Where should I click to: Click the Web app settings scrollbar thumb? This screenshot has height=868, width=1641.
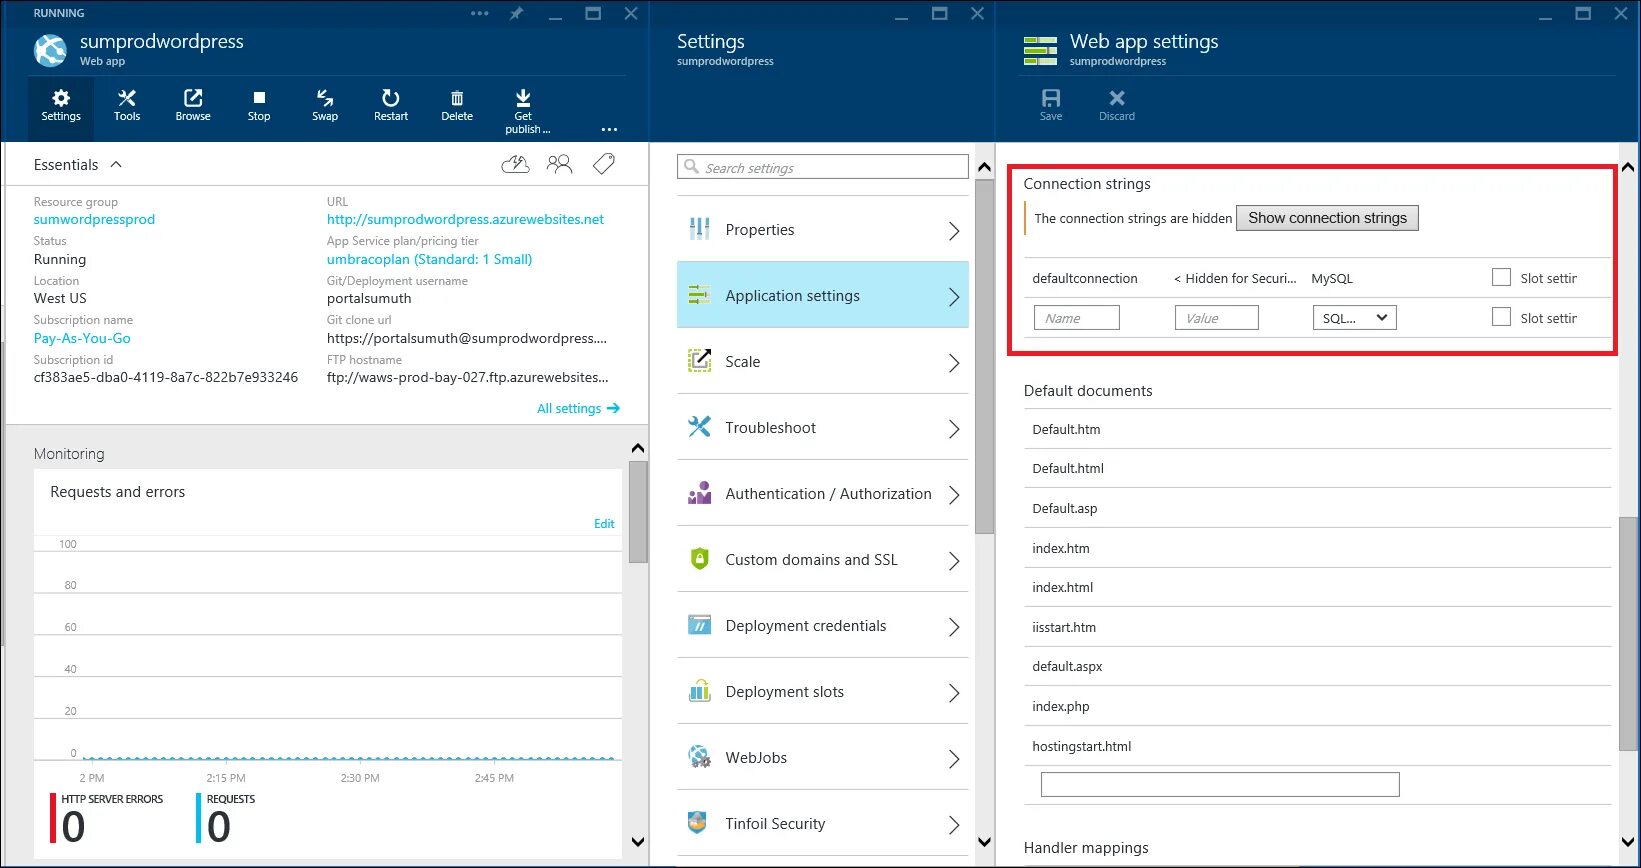pyautogui.click(x=1628, y=633)
